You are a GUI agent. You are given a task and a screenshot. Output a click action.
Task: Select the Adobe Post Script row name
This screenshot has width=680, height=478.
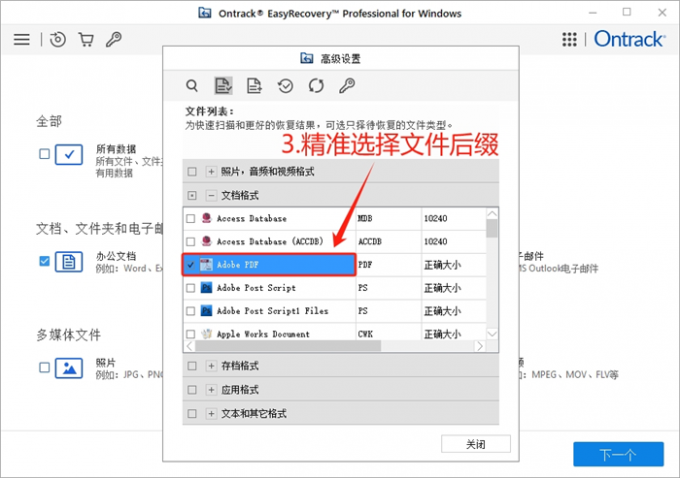(256, 288)
